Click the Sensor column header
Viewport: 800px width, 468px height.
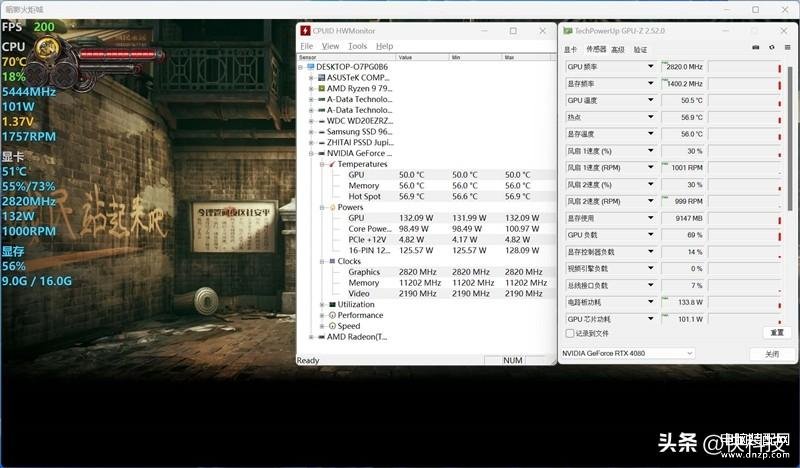coord(346,57)
